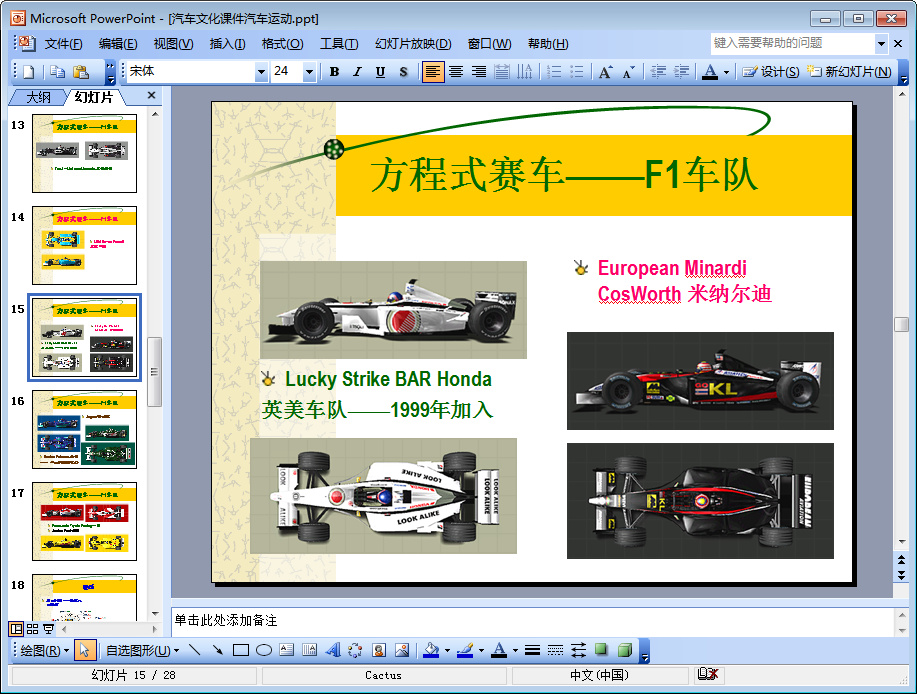Click the 新幻灯片 (New Slide) button
The height and width of the screenshot is (694, 917).
[849, 72]
